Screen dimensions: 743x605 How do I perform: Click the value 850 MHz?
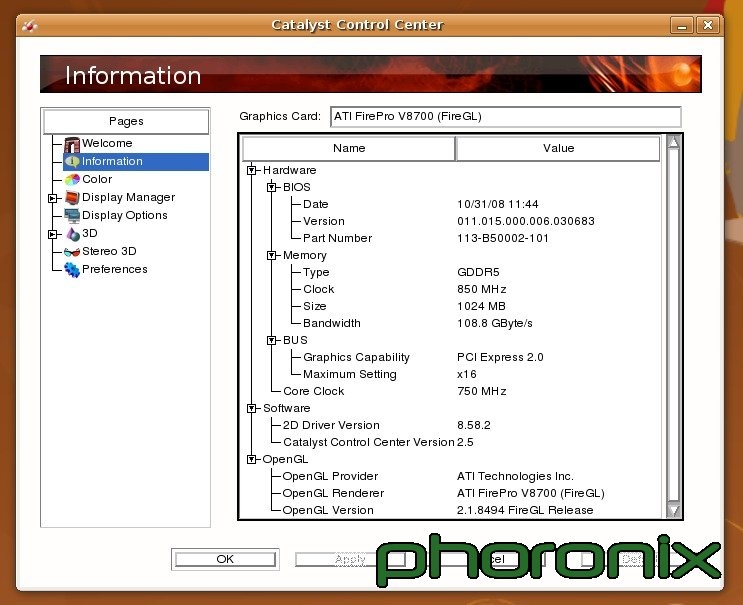[x=481, y=289]
